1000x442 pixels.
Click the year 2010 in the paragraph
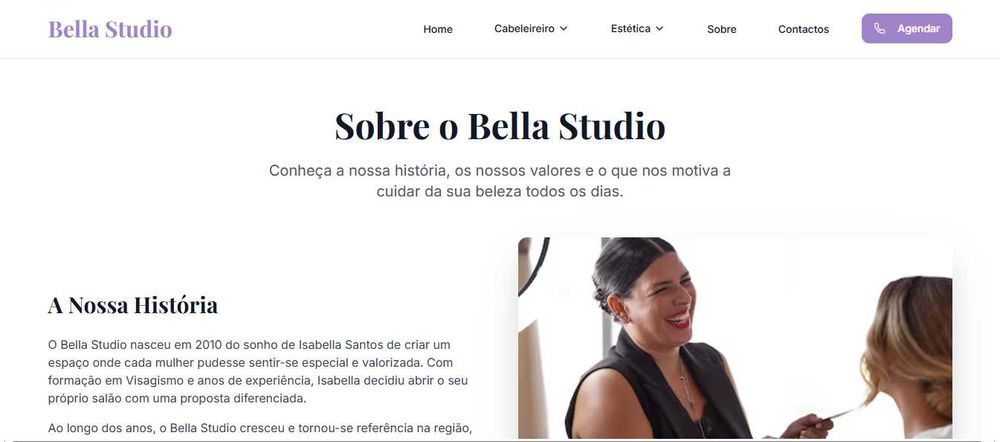tap(208, 345)
